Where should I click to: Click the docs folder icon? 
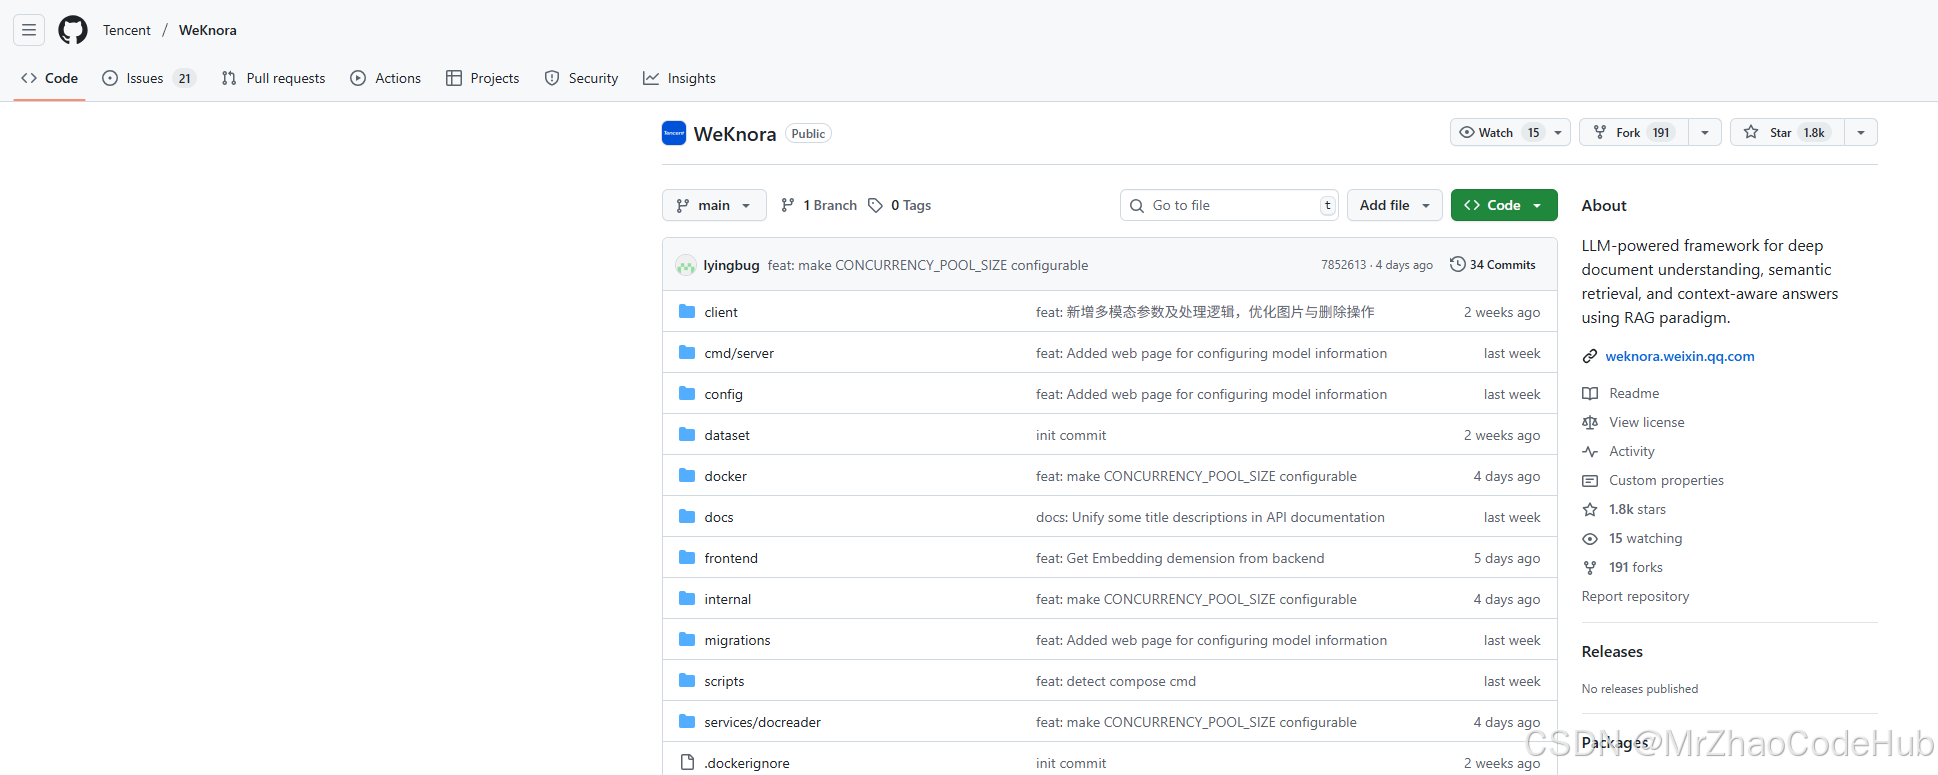point(687,517)
